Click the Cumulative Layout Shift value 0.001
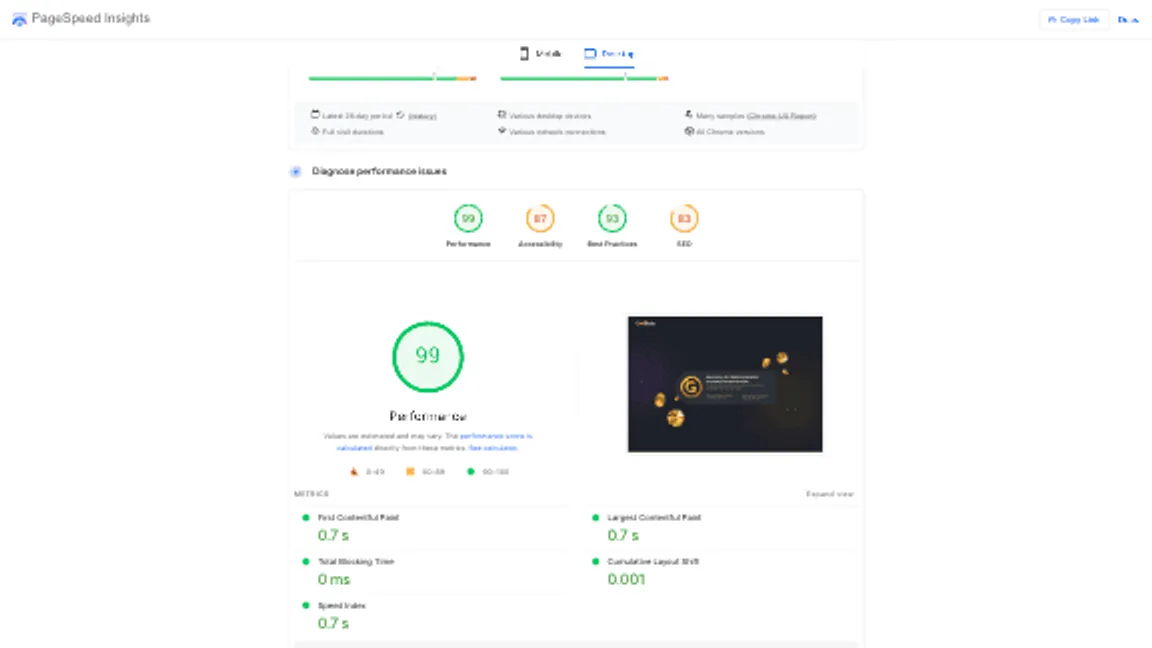Screen dimensions: 1152x648 (x=626, y=580)
